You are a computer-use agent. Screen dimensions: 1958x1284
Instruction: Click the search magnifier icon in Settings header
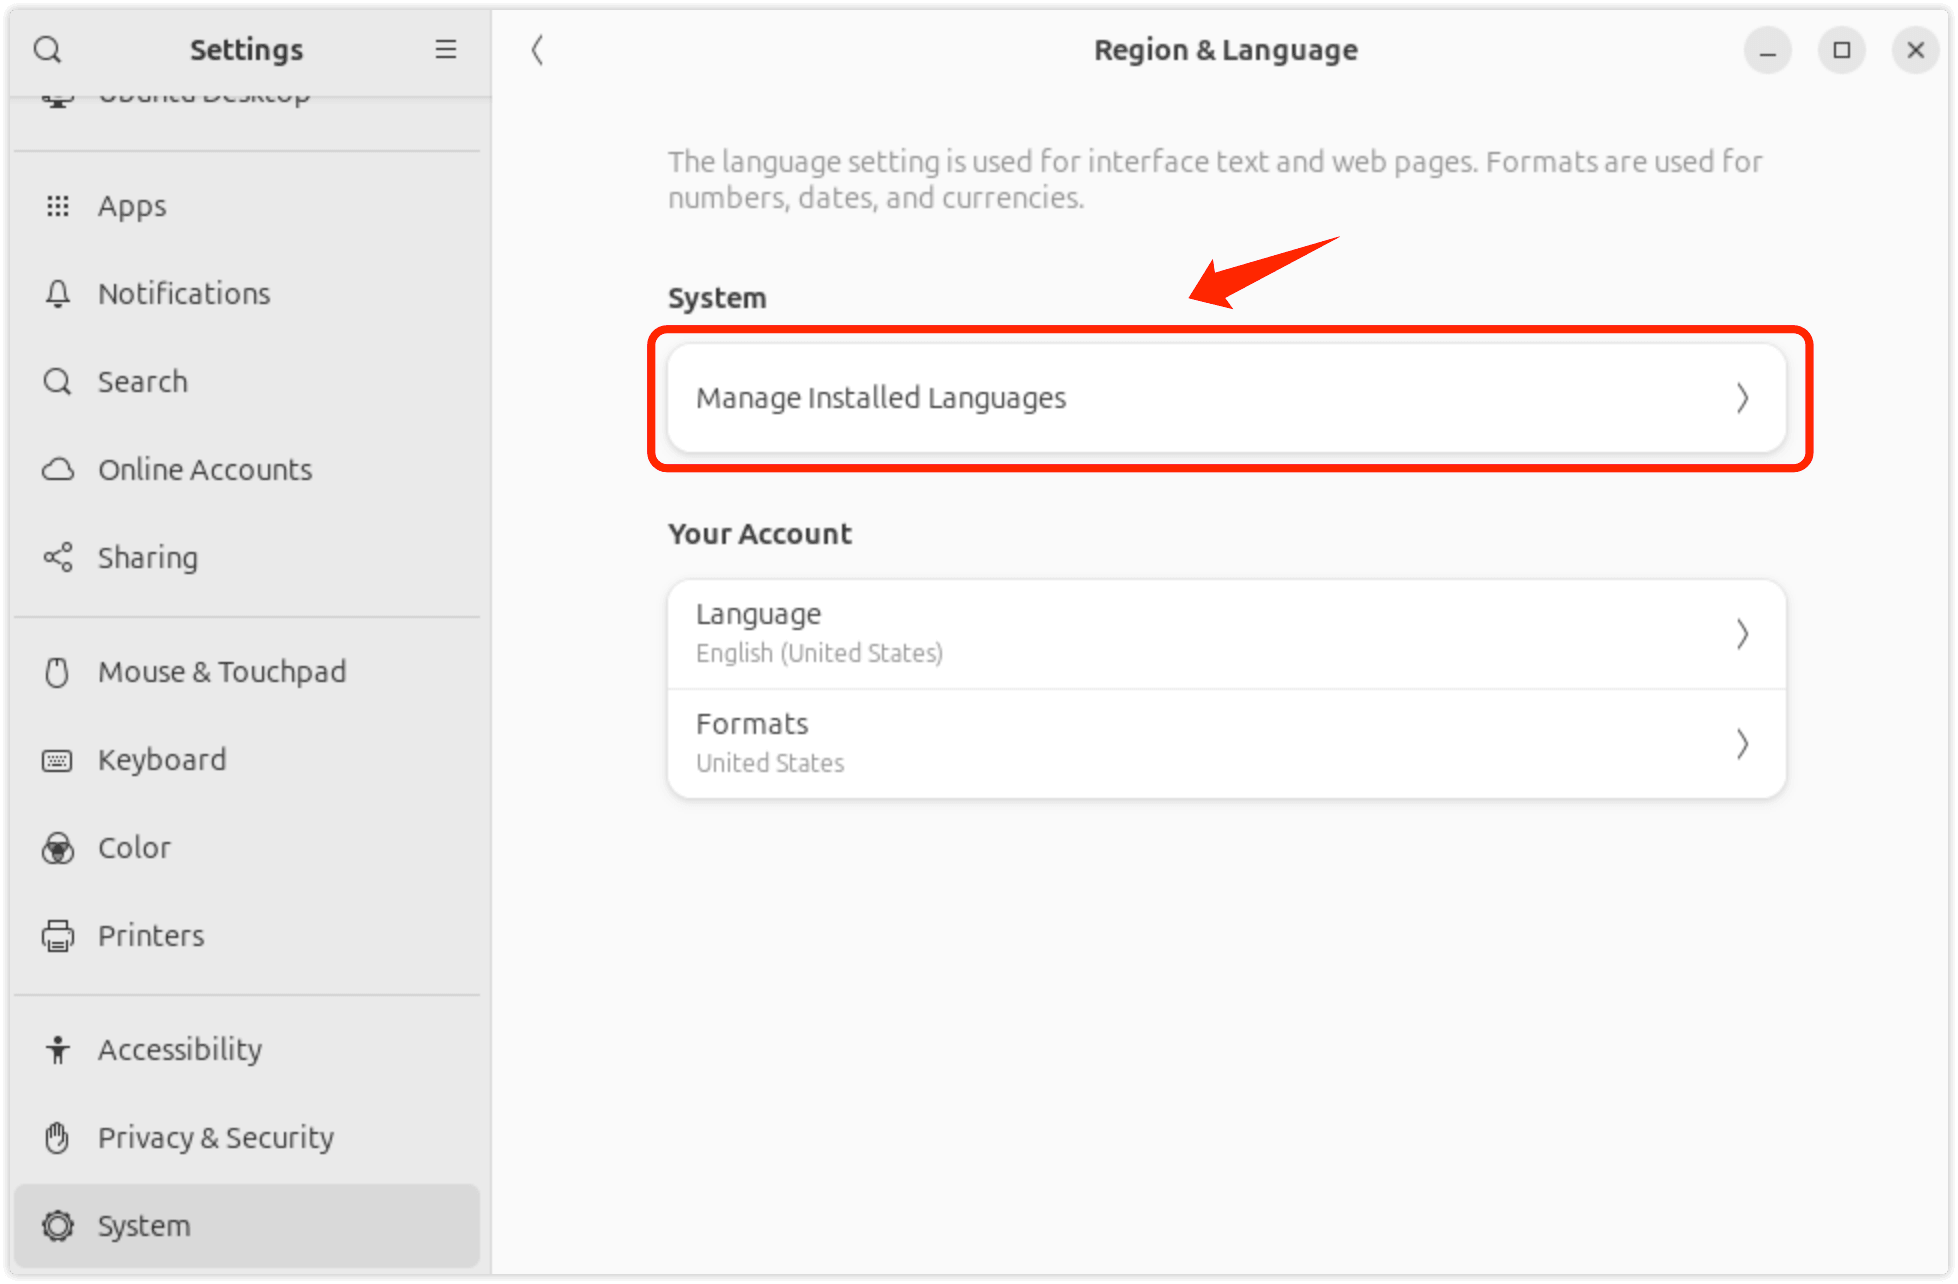[x=47, y=50]
